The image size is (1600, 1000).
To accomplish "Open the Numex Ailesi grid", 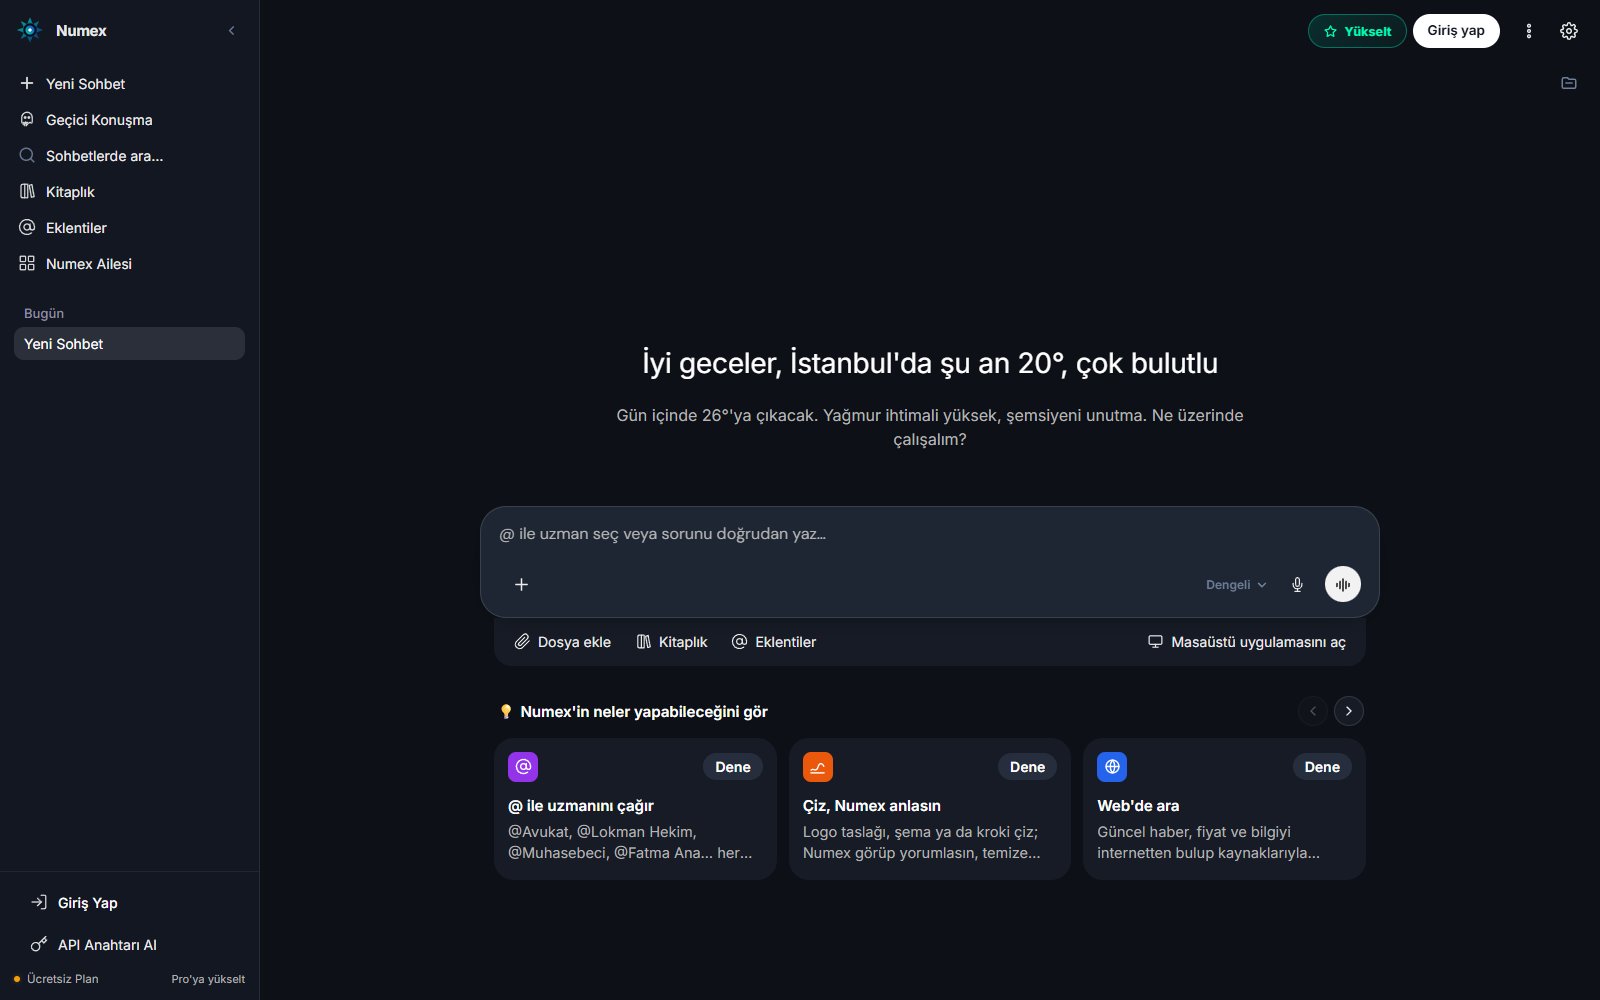I will [x=129, y=264].
